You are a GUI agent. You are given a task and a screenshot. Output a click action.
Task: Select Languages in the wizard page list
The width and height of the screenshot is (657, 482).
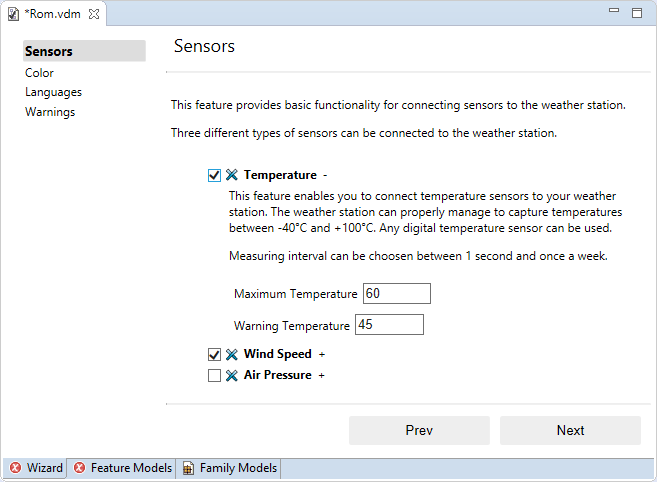(x=54, y=92)
